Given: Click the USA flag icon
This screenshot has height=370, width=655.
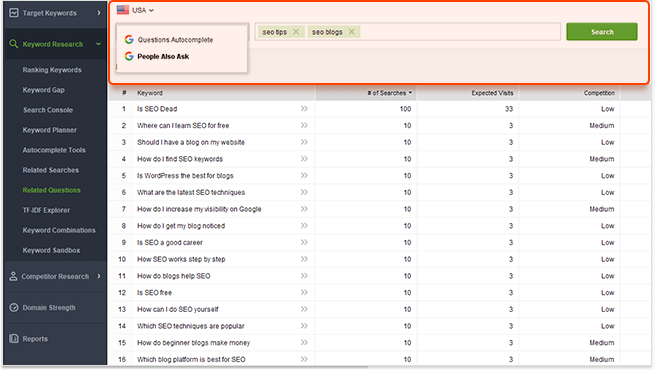Looking at the screenshot, I should point(123,10).
